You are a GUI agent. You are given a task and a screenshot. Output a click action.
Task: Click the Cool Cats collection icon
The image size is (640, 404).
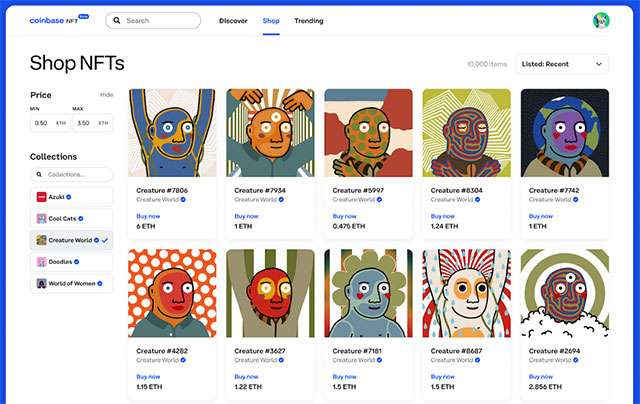pos(42,219)
